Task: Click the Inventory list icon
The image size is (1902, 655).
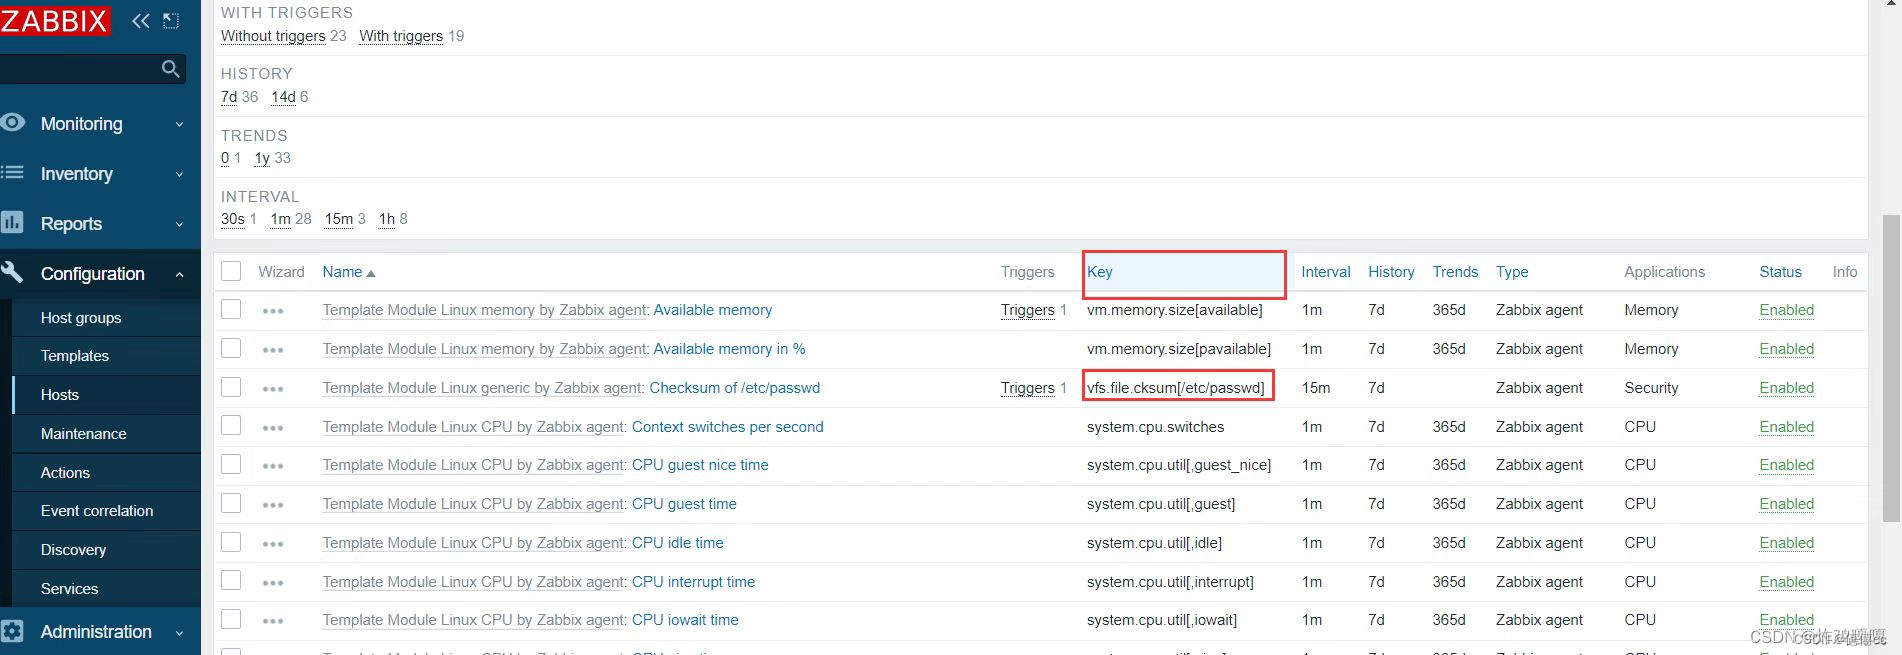Action: coord(13,173)
